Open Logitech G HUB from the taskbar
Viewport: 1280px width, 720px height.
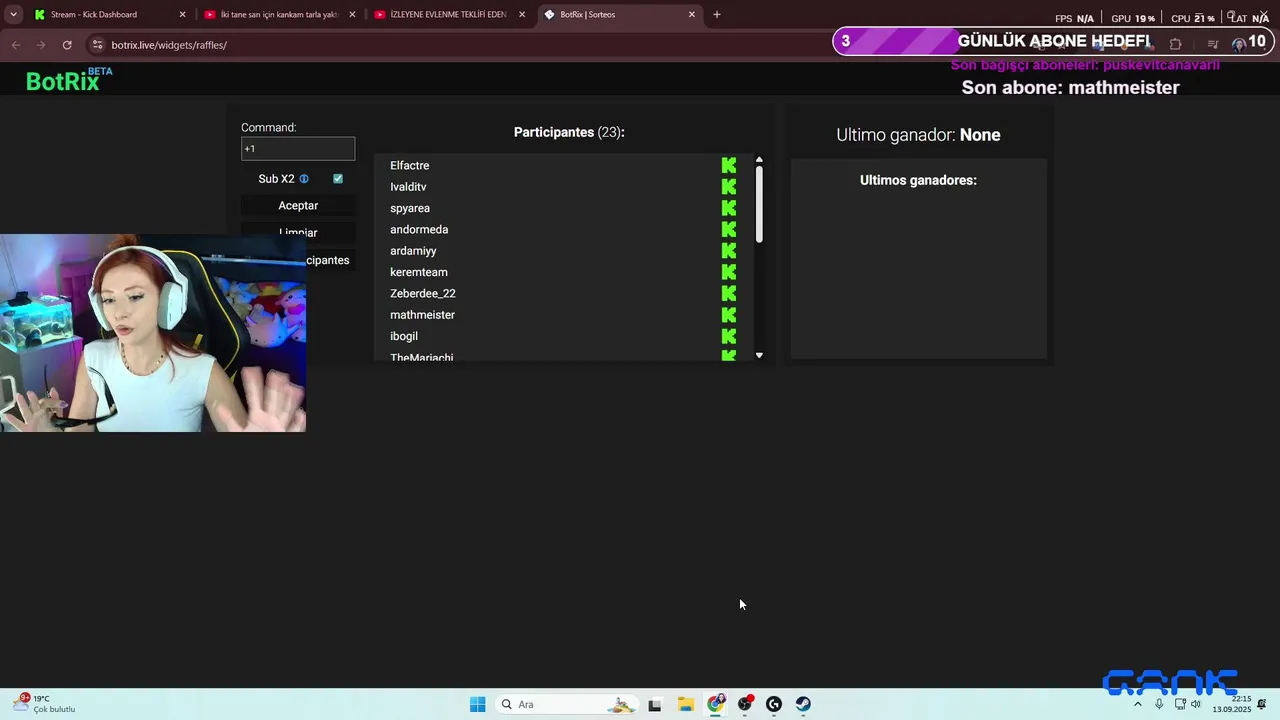point(774,704)
